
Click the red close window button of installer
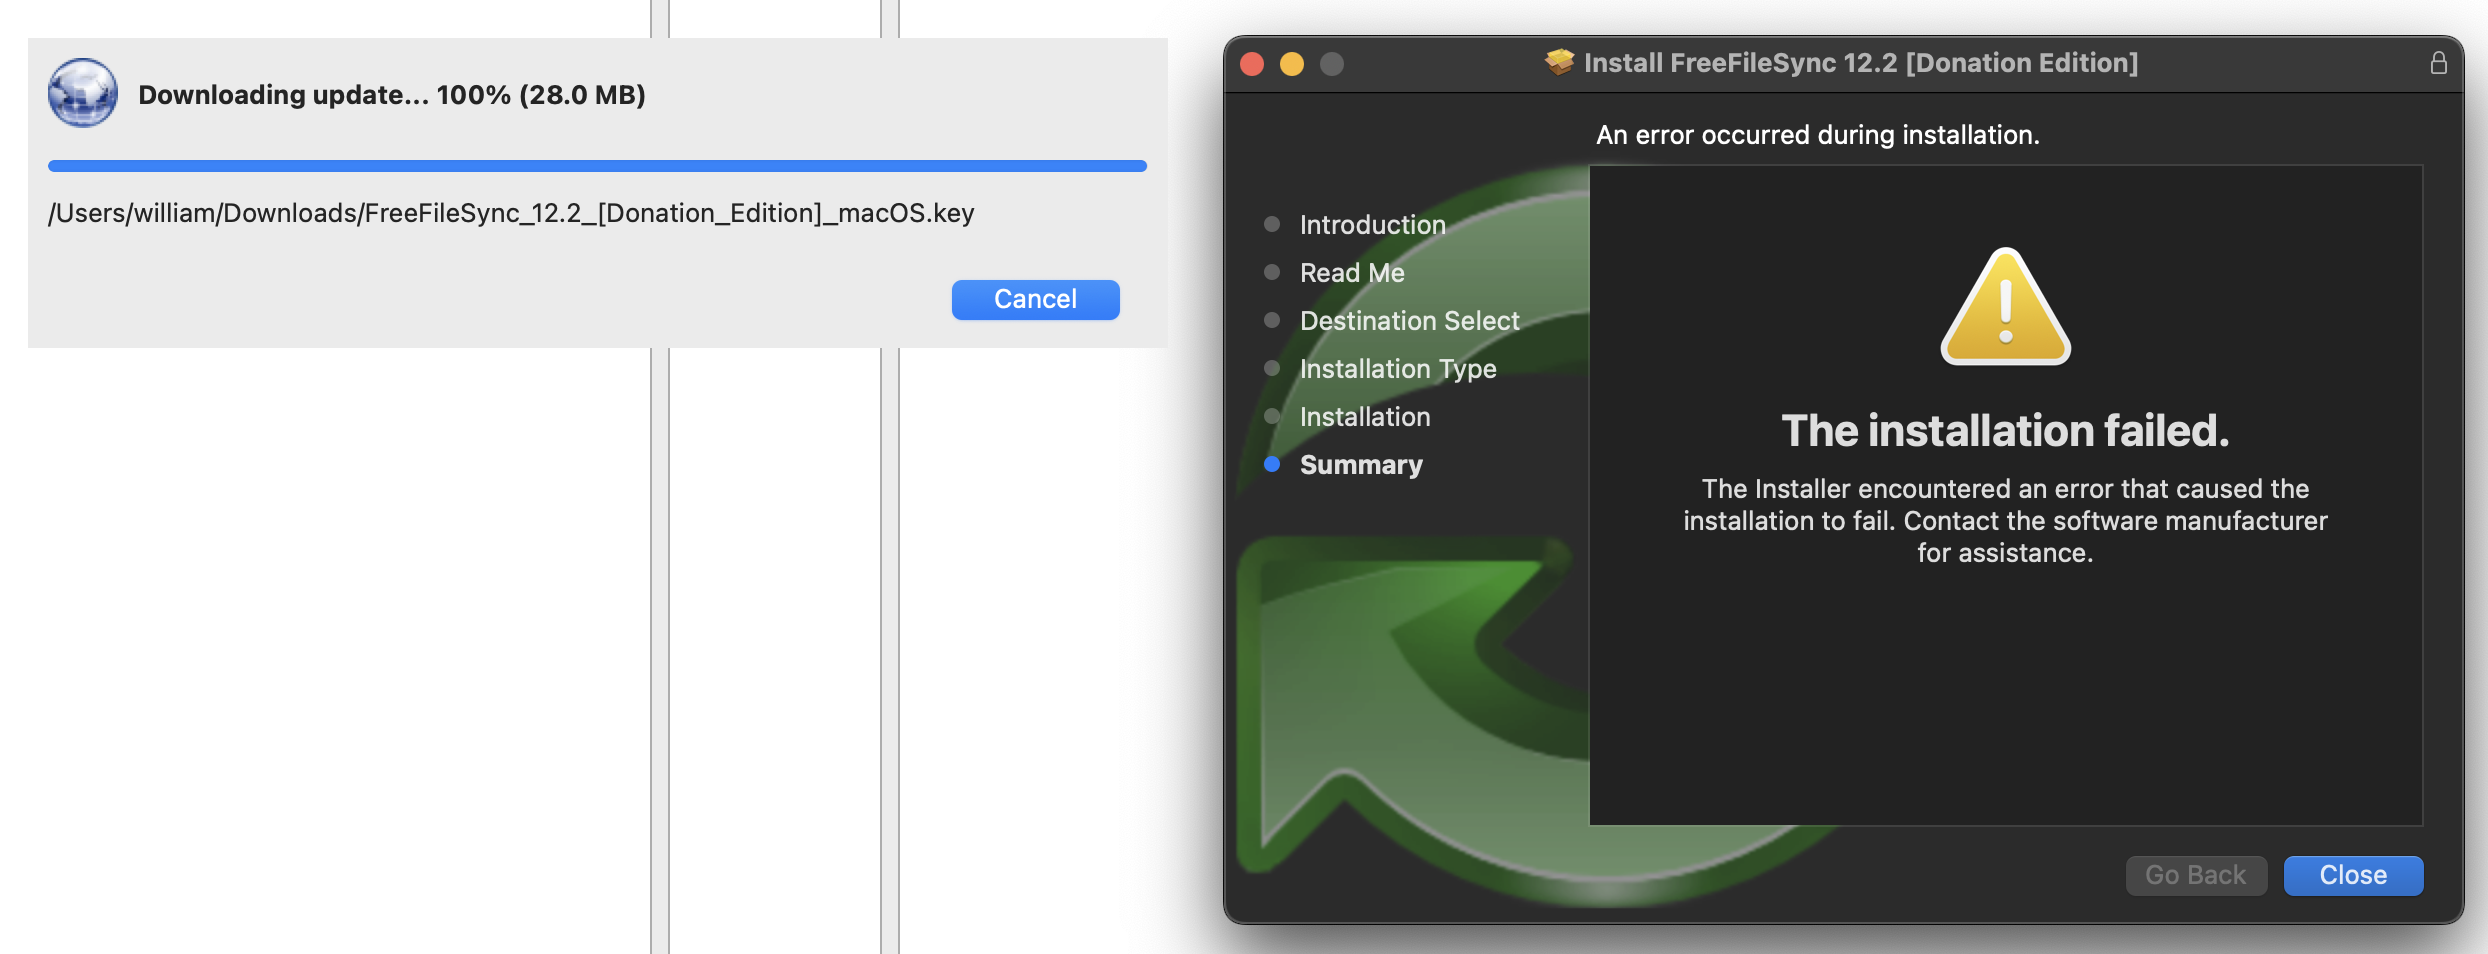[x=1252, y=64]
